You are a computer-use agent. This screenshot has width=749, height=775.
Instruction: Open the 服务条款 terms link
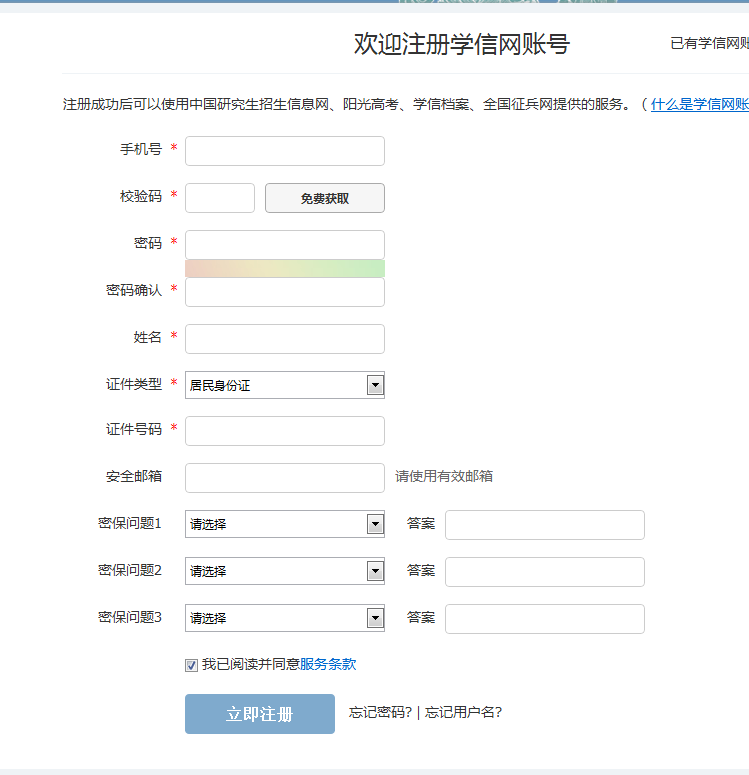pyautogui.click(x=328, y=664)
